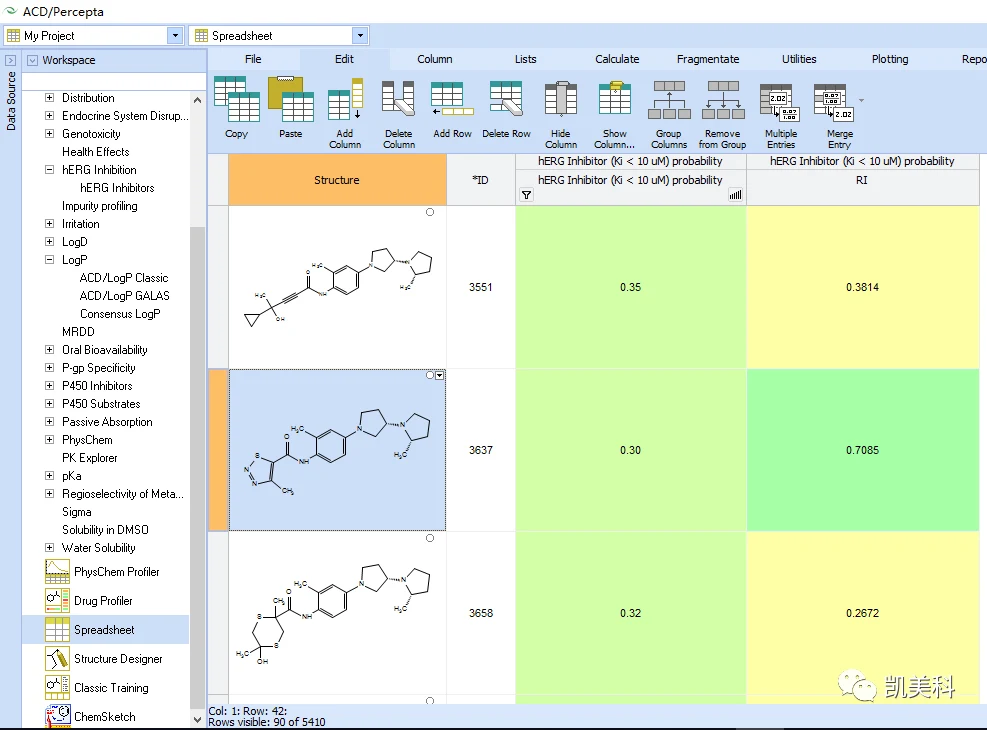
Task: Click the Structure column header
Action: (x=337, y=180)
